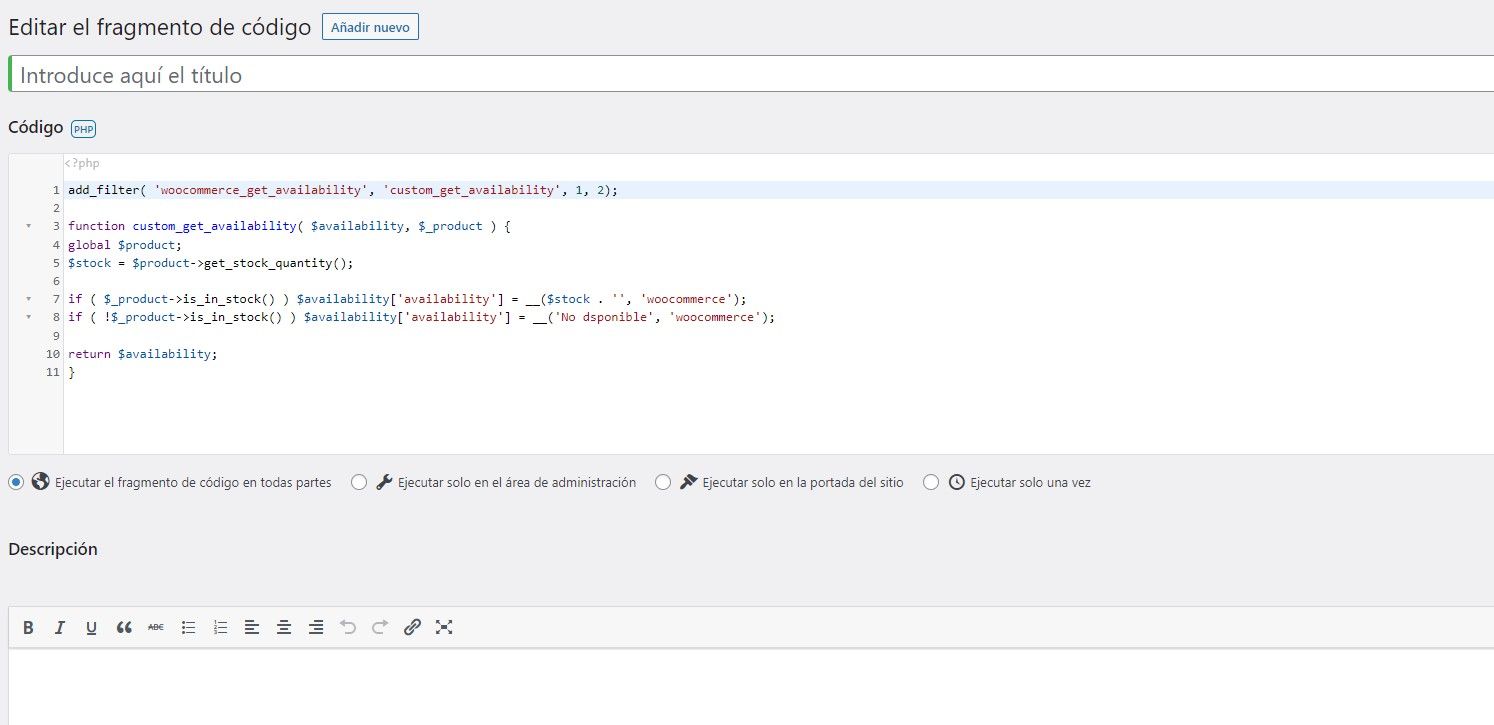
Task: Click the globe icon for run everywhere
Action: (x=41, y=481)
